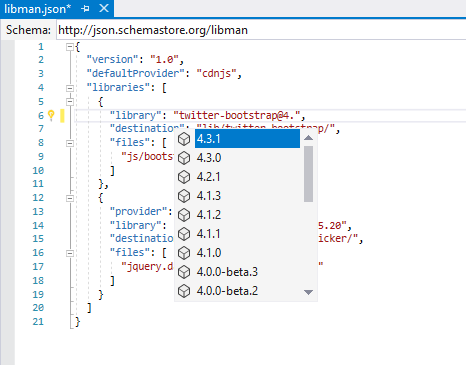466x365 pixels.
Task: Click the "library" key on line 14
Action: click(x=135, y=225)
